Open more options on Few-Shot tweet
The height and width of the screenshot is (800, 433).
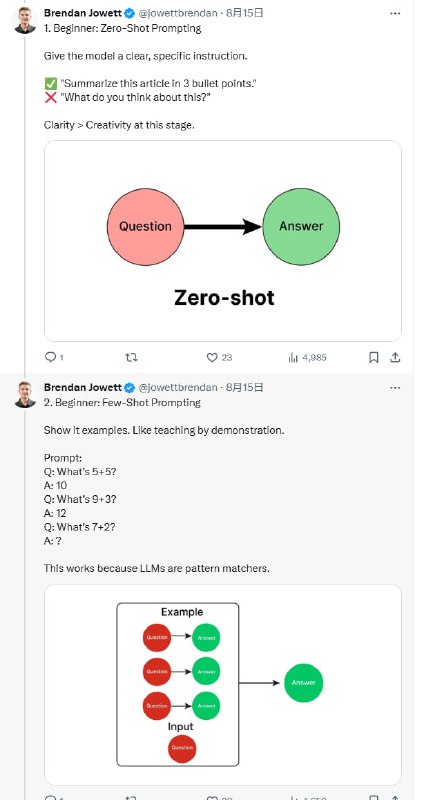395,388
